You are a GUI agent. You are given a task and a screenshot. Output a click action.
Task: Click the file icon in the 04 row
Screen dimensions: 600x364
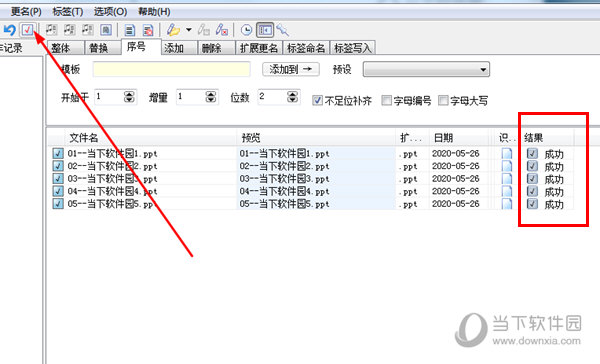(x=507, y=191)
